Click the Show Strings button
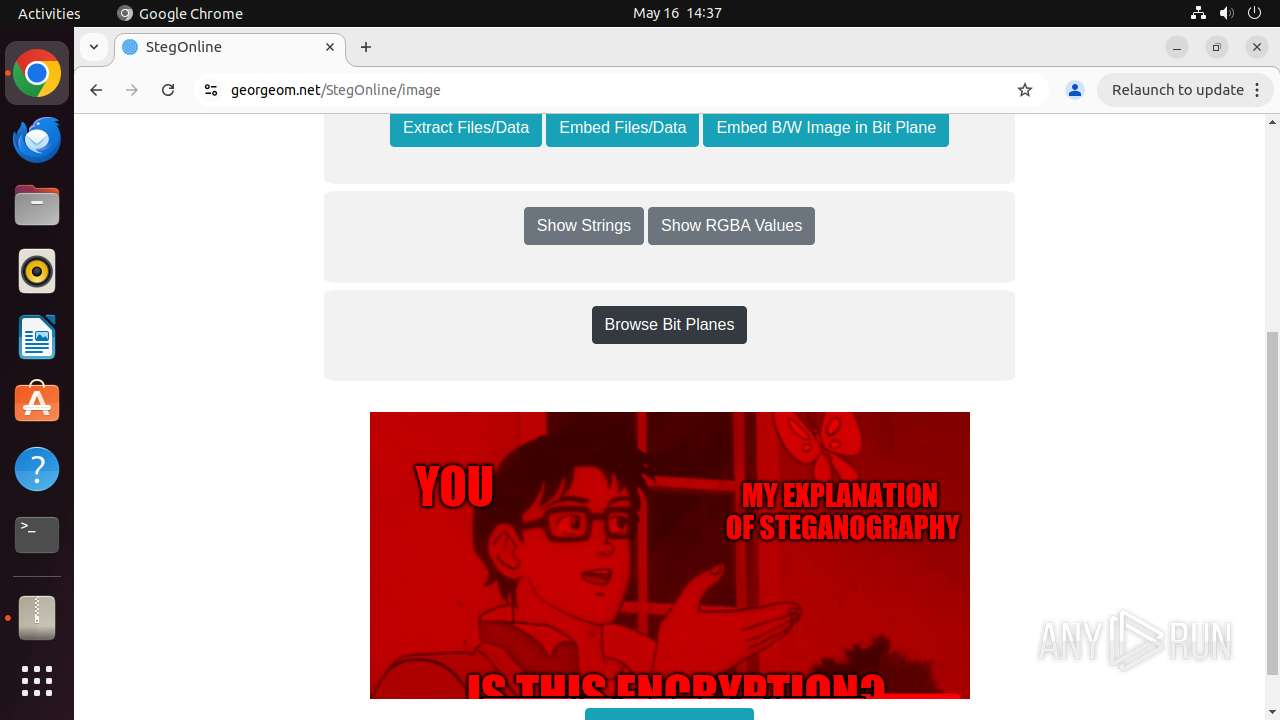Screen dimensions: 1280x720 point(584,226)
